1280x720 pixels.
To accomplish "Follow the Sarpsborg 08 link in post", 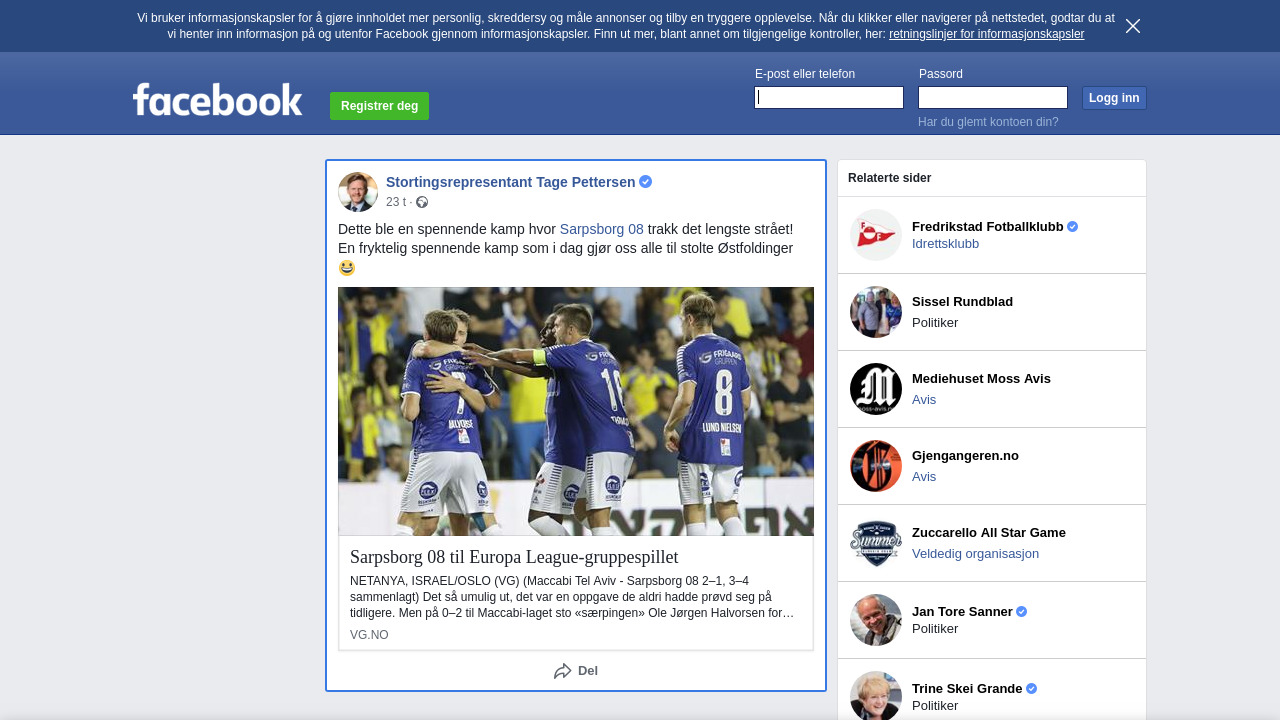I will 601,229.
